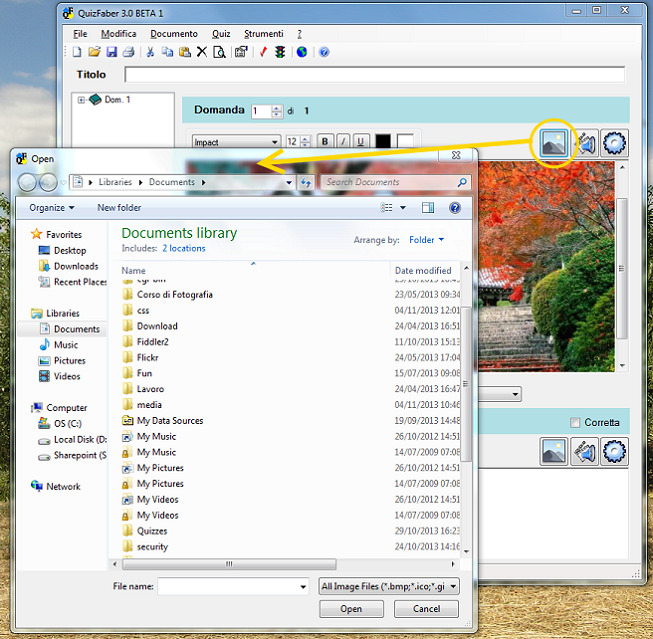Click the gear settings button in the question toolbar
This screenshot has height=639, width=653.
pos(614,144)
